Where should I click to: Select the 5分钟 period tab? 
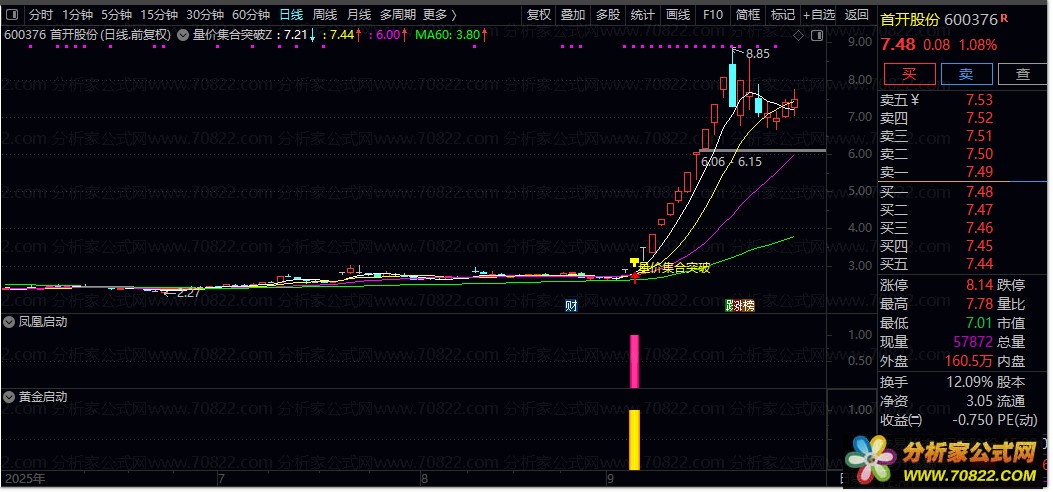pos(117,14)
